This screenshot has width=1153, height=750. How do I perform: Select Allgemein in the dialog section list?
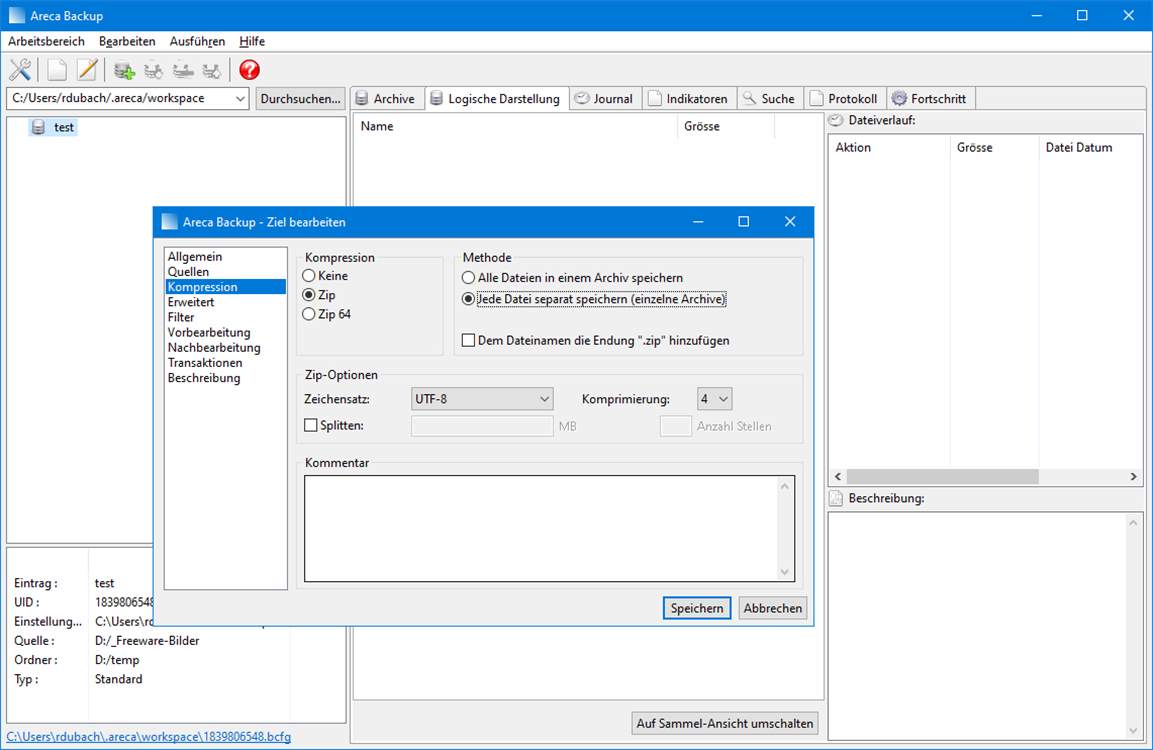coord(225,257)
